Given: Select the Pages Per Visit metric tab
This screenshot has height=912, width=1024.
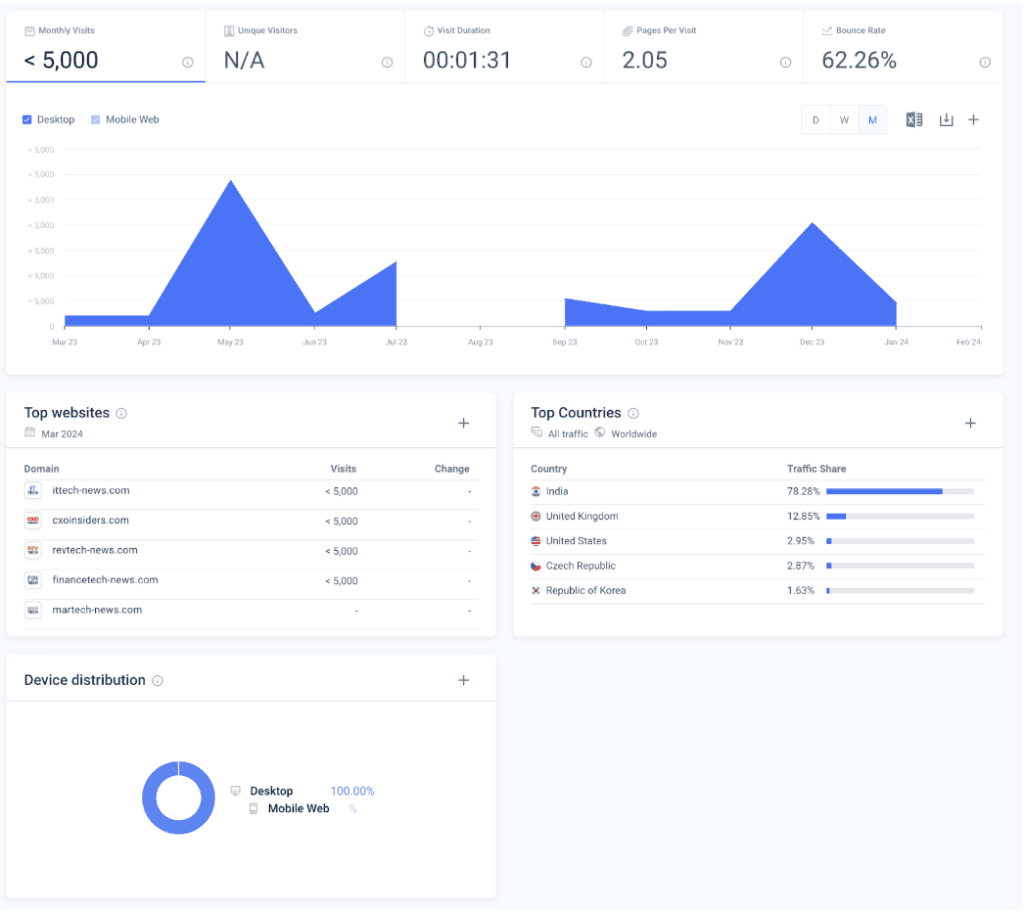Looking at the screenshot, I should tap(703, 46).
